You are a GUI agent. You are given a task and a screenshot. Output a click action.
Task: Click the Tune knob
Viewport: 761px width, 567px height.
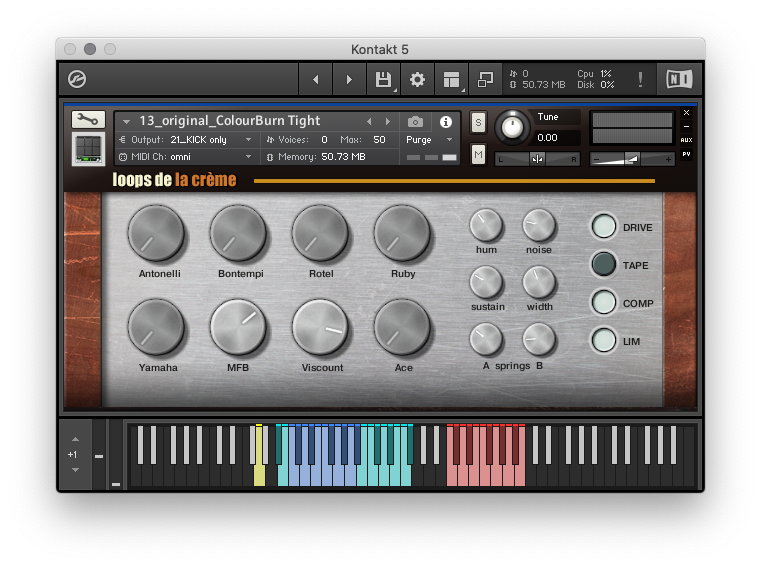(512, 128)
